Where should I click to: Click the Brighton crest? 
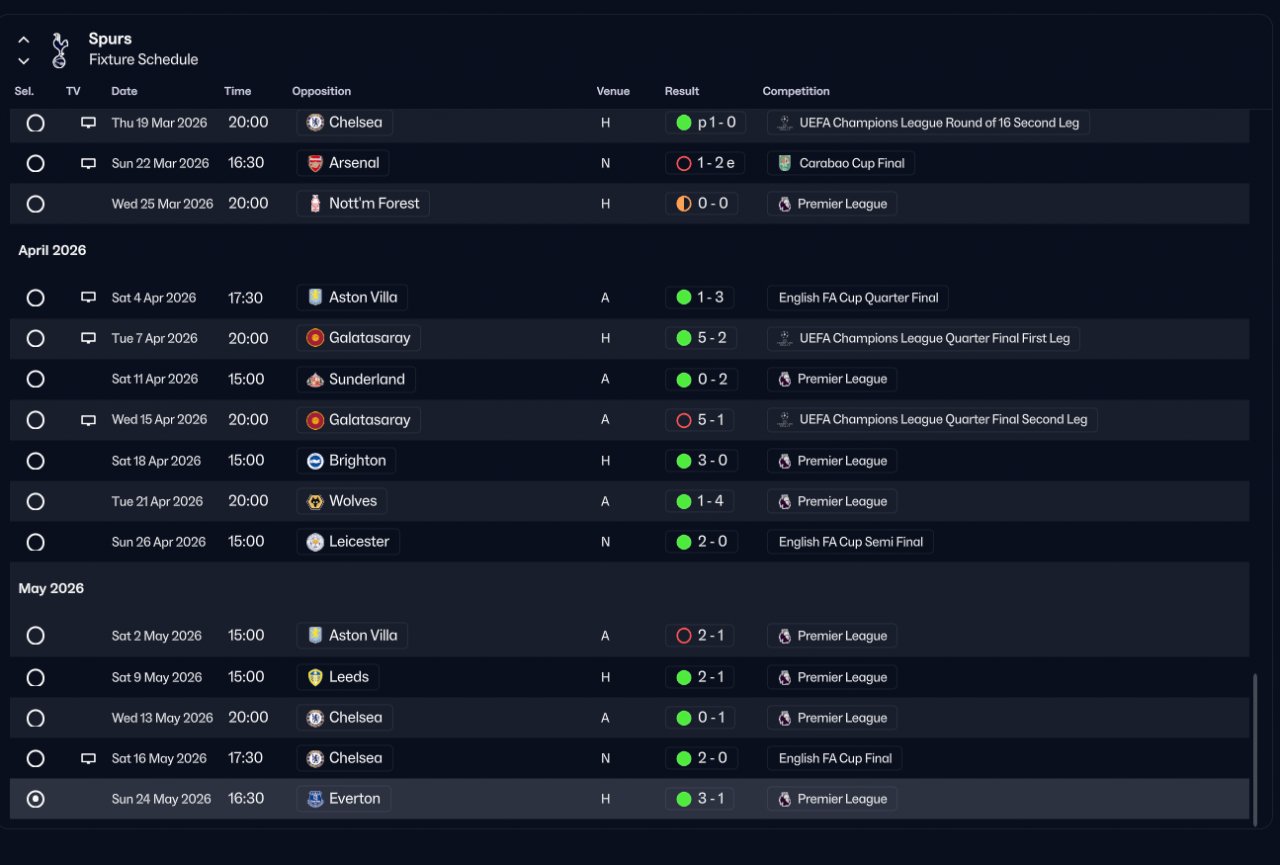coord(315,461)
